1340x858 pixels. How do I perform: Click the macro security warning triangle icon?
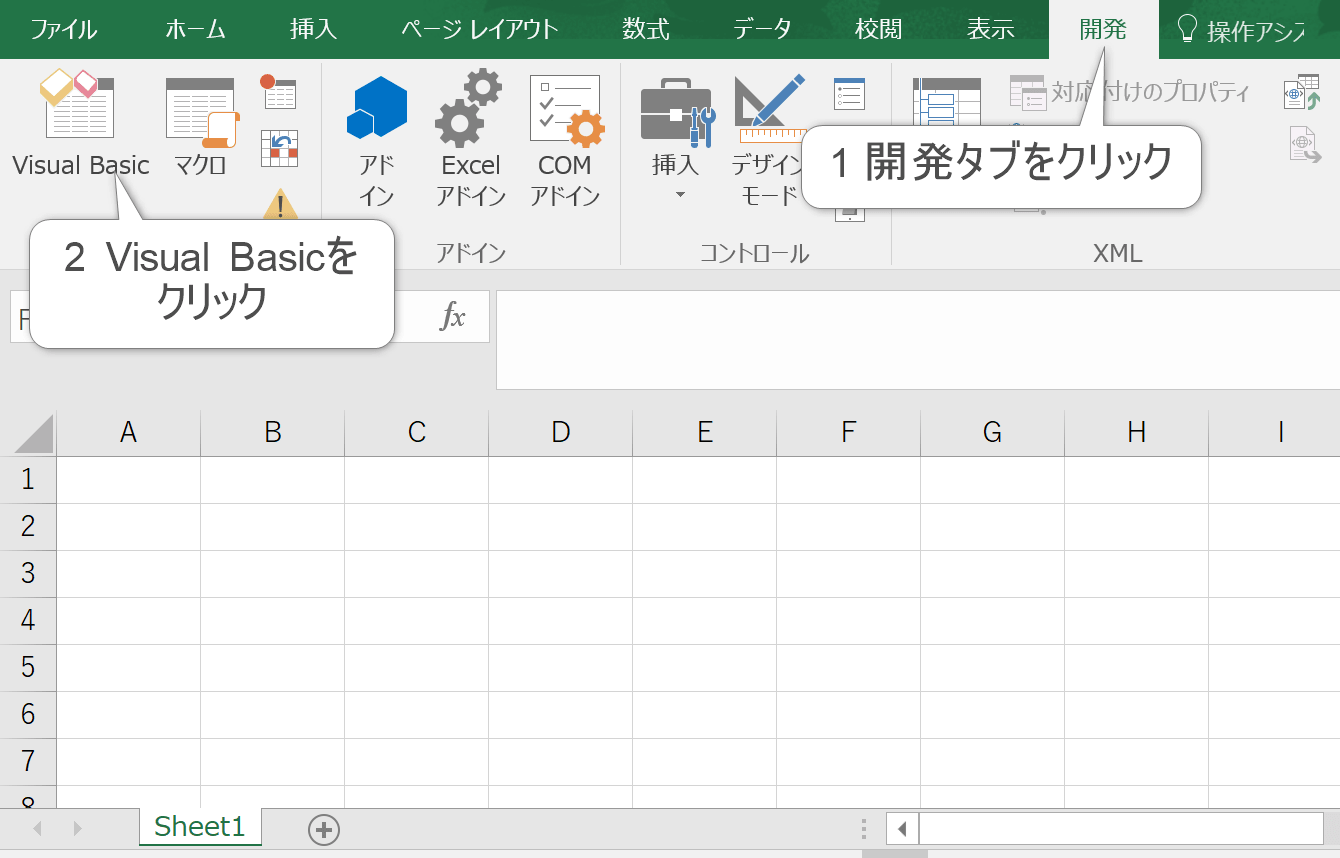(x=280, y=204)
